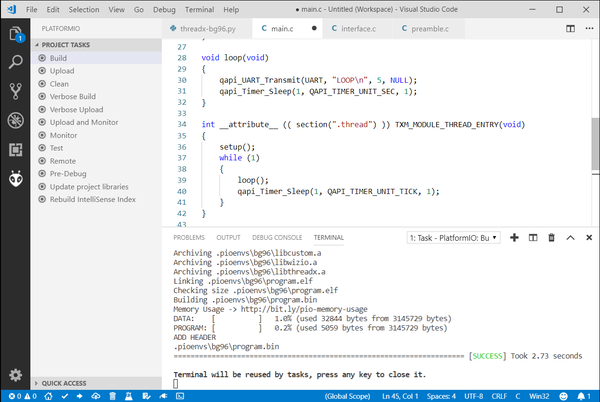Switch to interface.c tab
600x402 pixels.
[x=357, y=29]
